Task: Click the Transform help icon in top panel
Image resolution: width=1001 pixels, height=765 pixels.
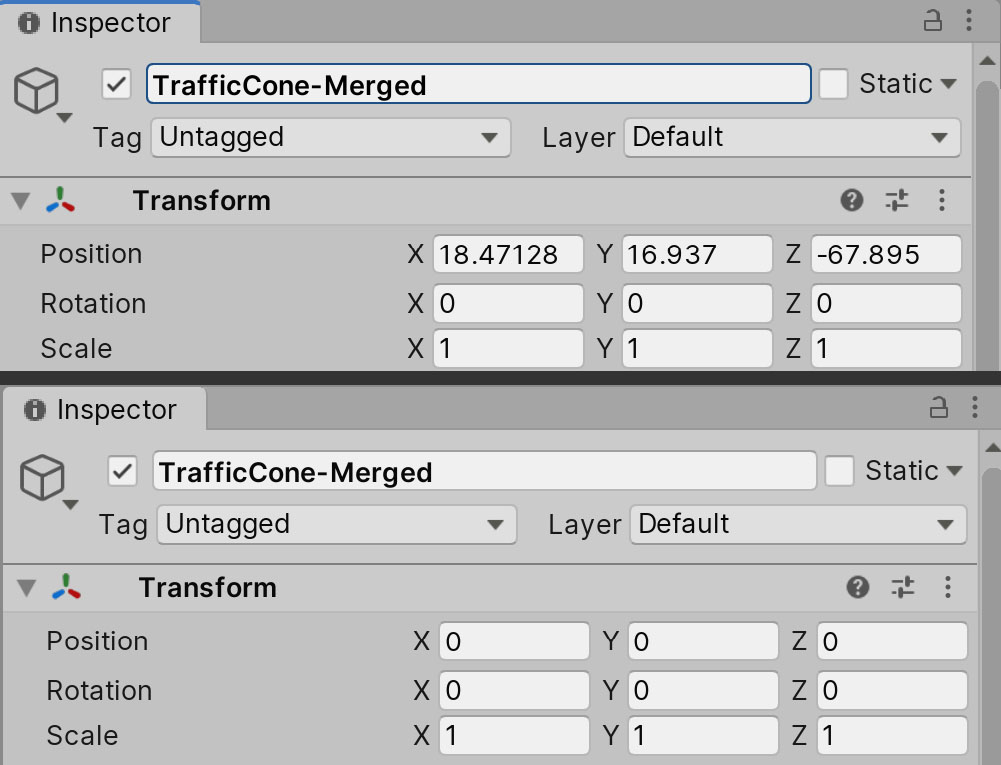Action: 852,200
